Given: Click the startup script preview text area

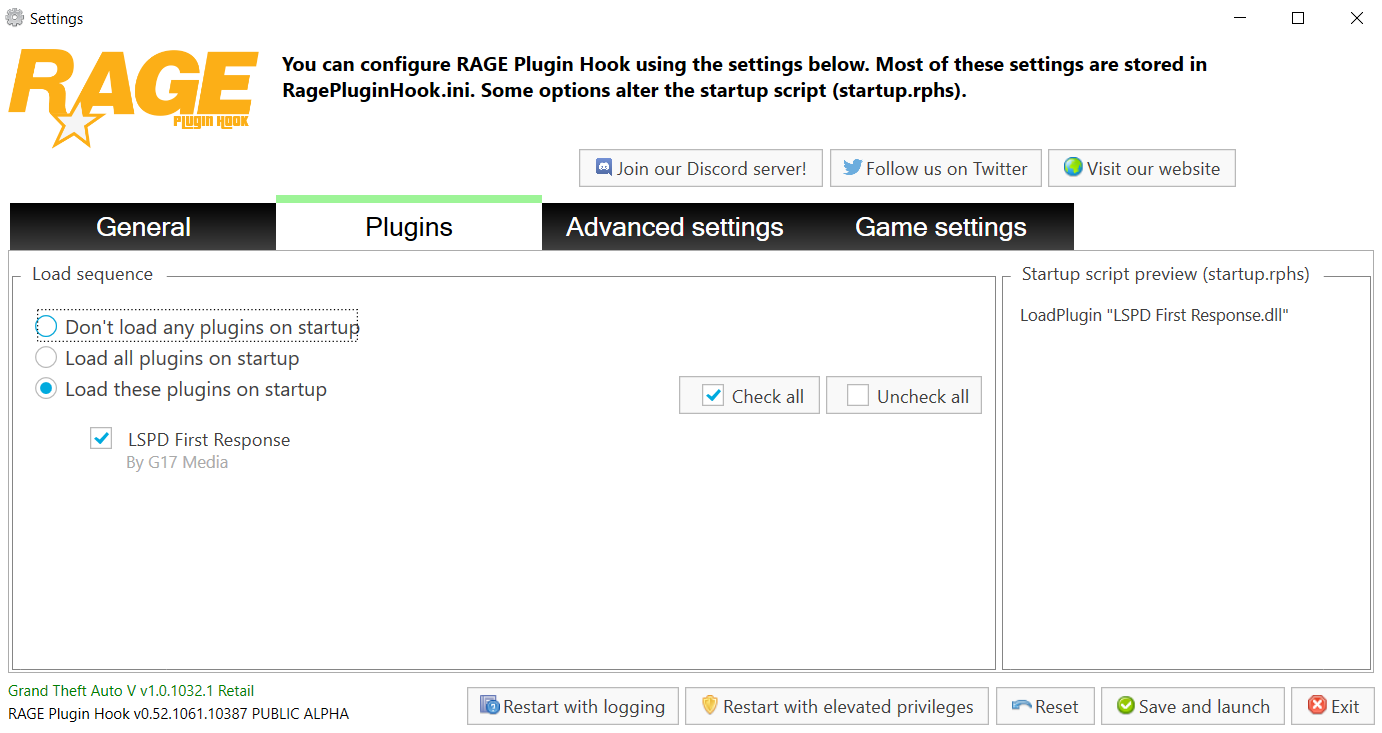Looking at the screenshot, I should [x=1186, y=480].
